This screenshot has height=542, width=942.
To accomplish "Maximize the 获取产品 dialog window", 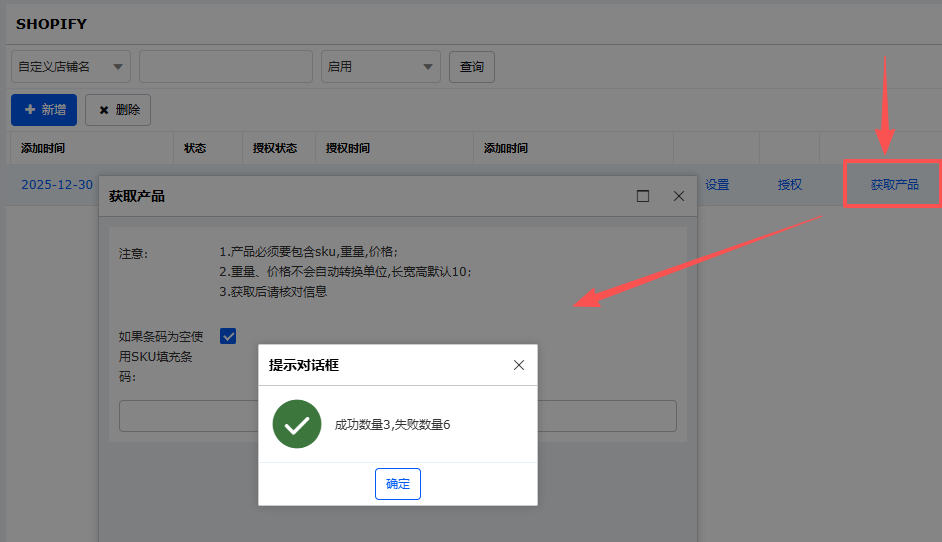I will 643,196.
